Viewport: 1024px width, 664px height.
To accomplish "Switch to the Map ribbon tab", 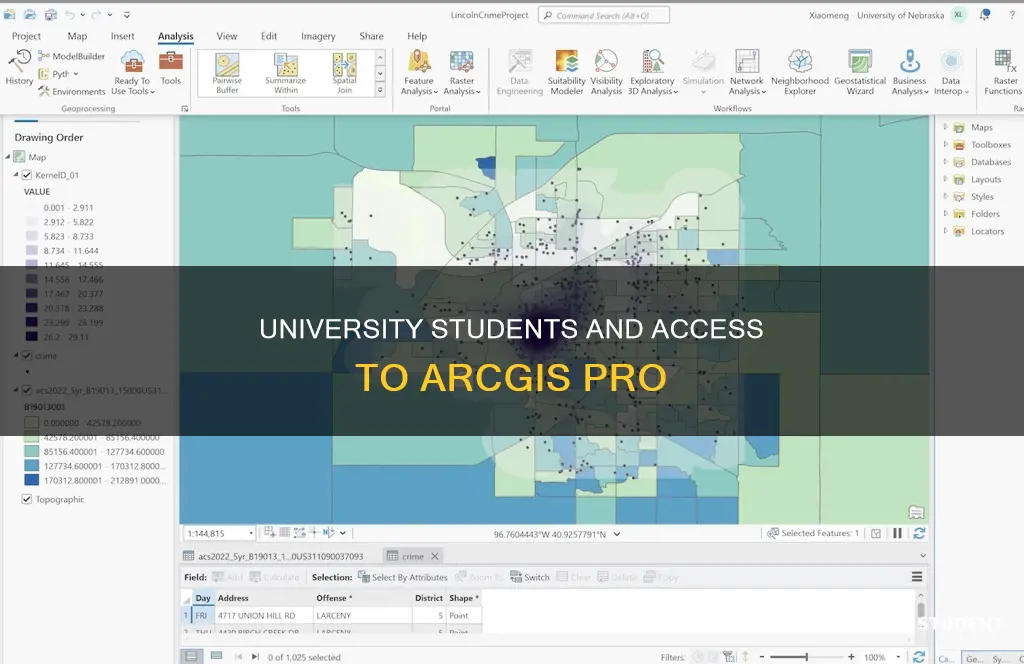I will click(77, 36).
